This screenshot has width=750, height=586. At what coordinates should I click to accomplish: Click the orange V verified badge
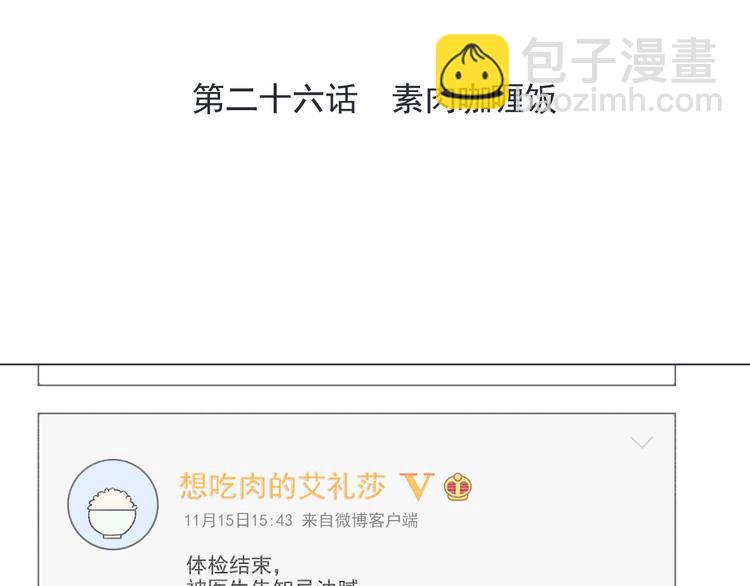[417, 486]
